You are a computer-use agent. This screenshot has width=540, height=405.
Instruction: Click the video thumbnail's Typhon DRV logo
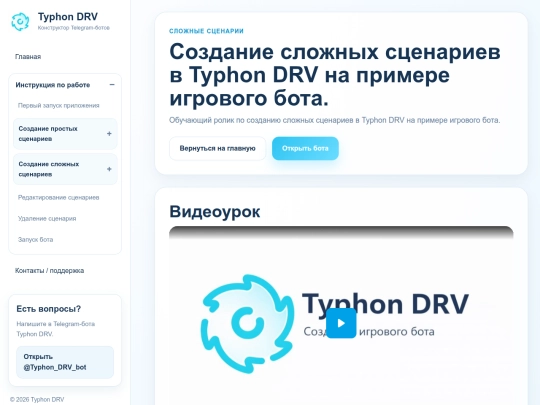coord(247,324)
